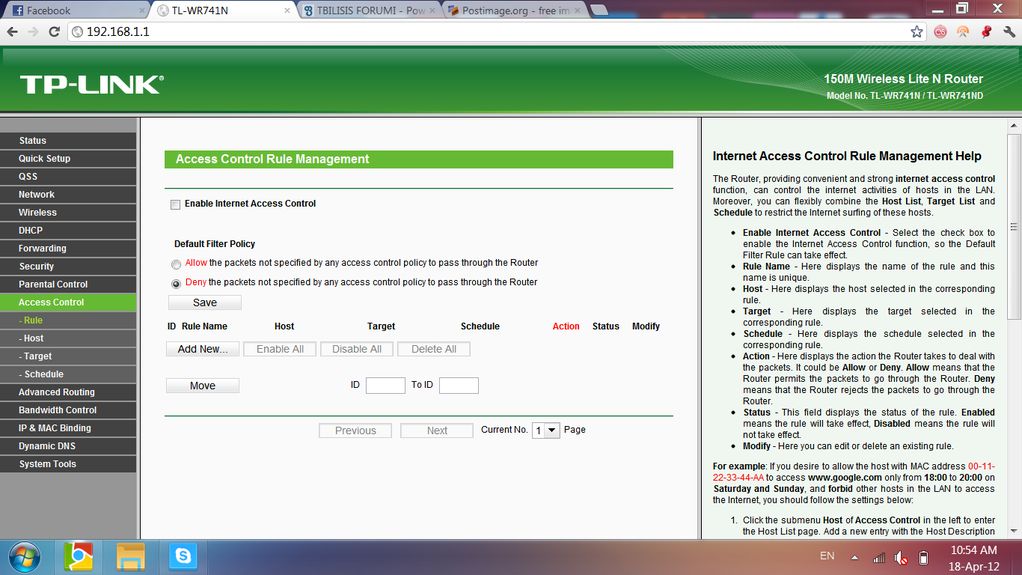Reload the router page

54,31
